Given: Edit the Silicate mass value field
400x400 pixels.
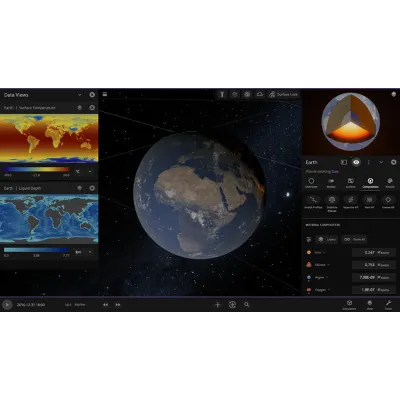Looking at the screenshot, I should 374,265.
